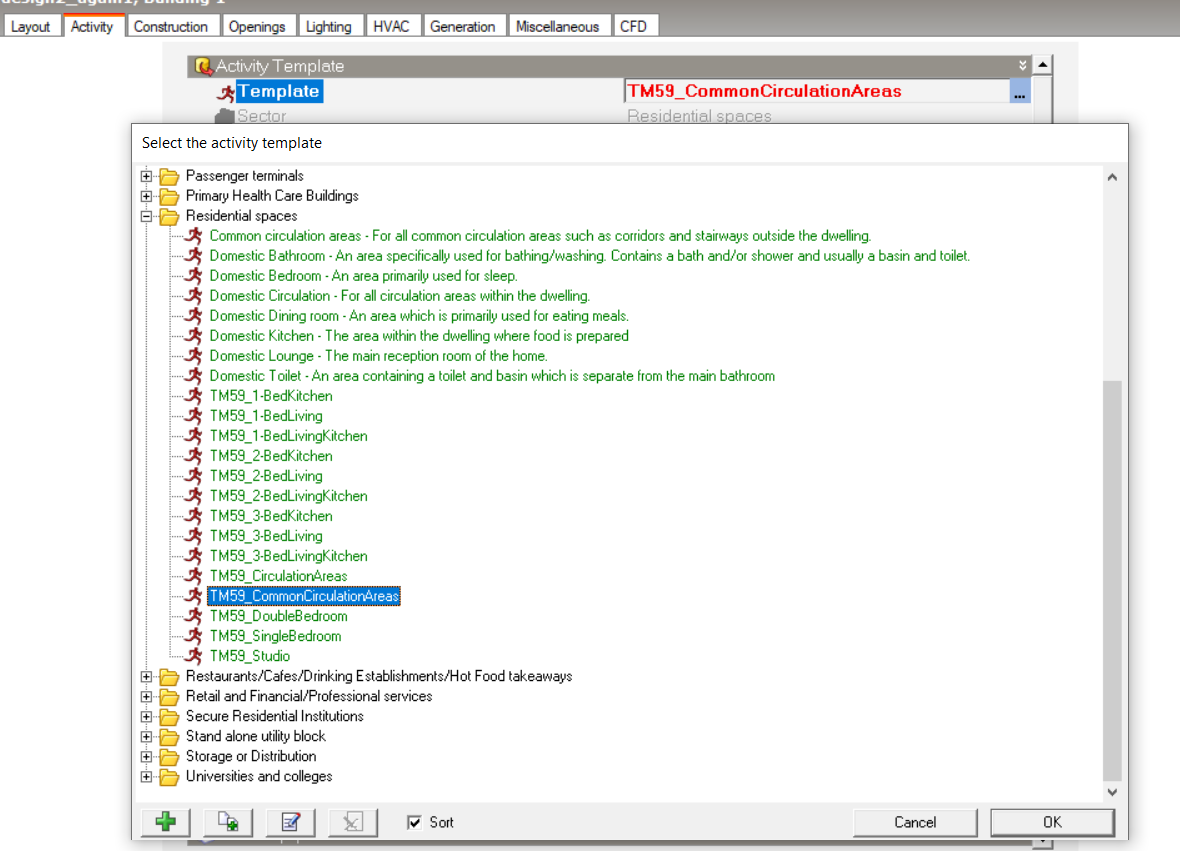Click the copy template icon
Screen dimensions: 1180x851
(x=228, y=822)
